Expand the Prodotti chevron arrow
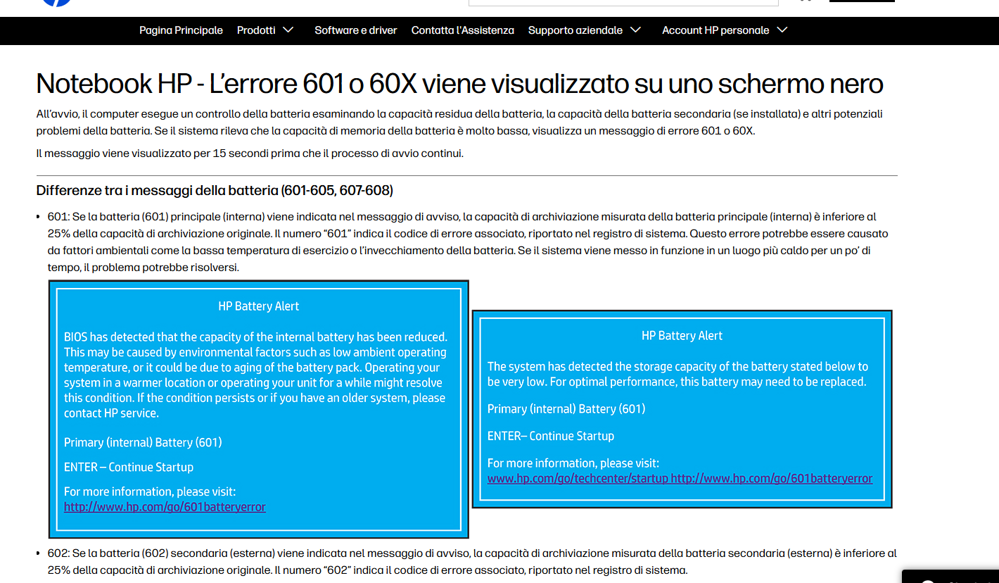 click(x=288, y=30)
